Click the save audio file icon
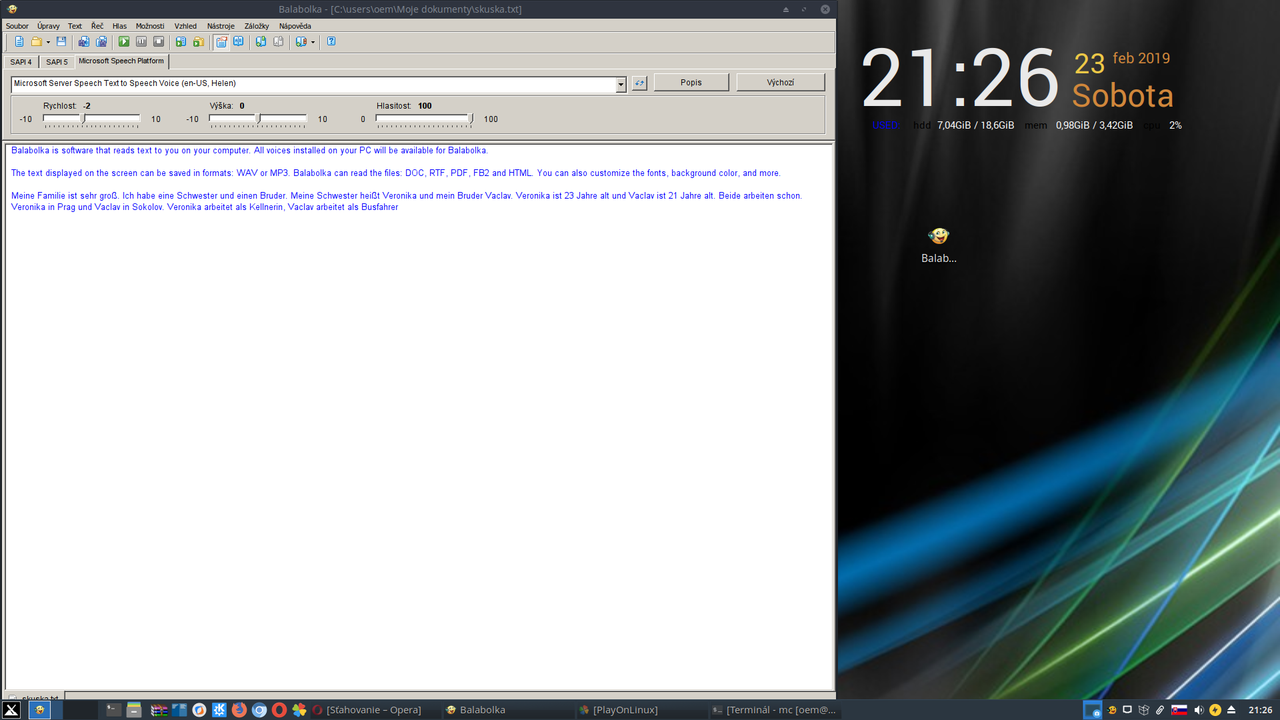 coord(181,42)
